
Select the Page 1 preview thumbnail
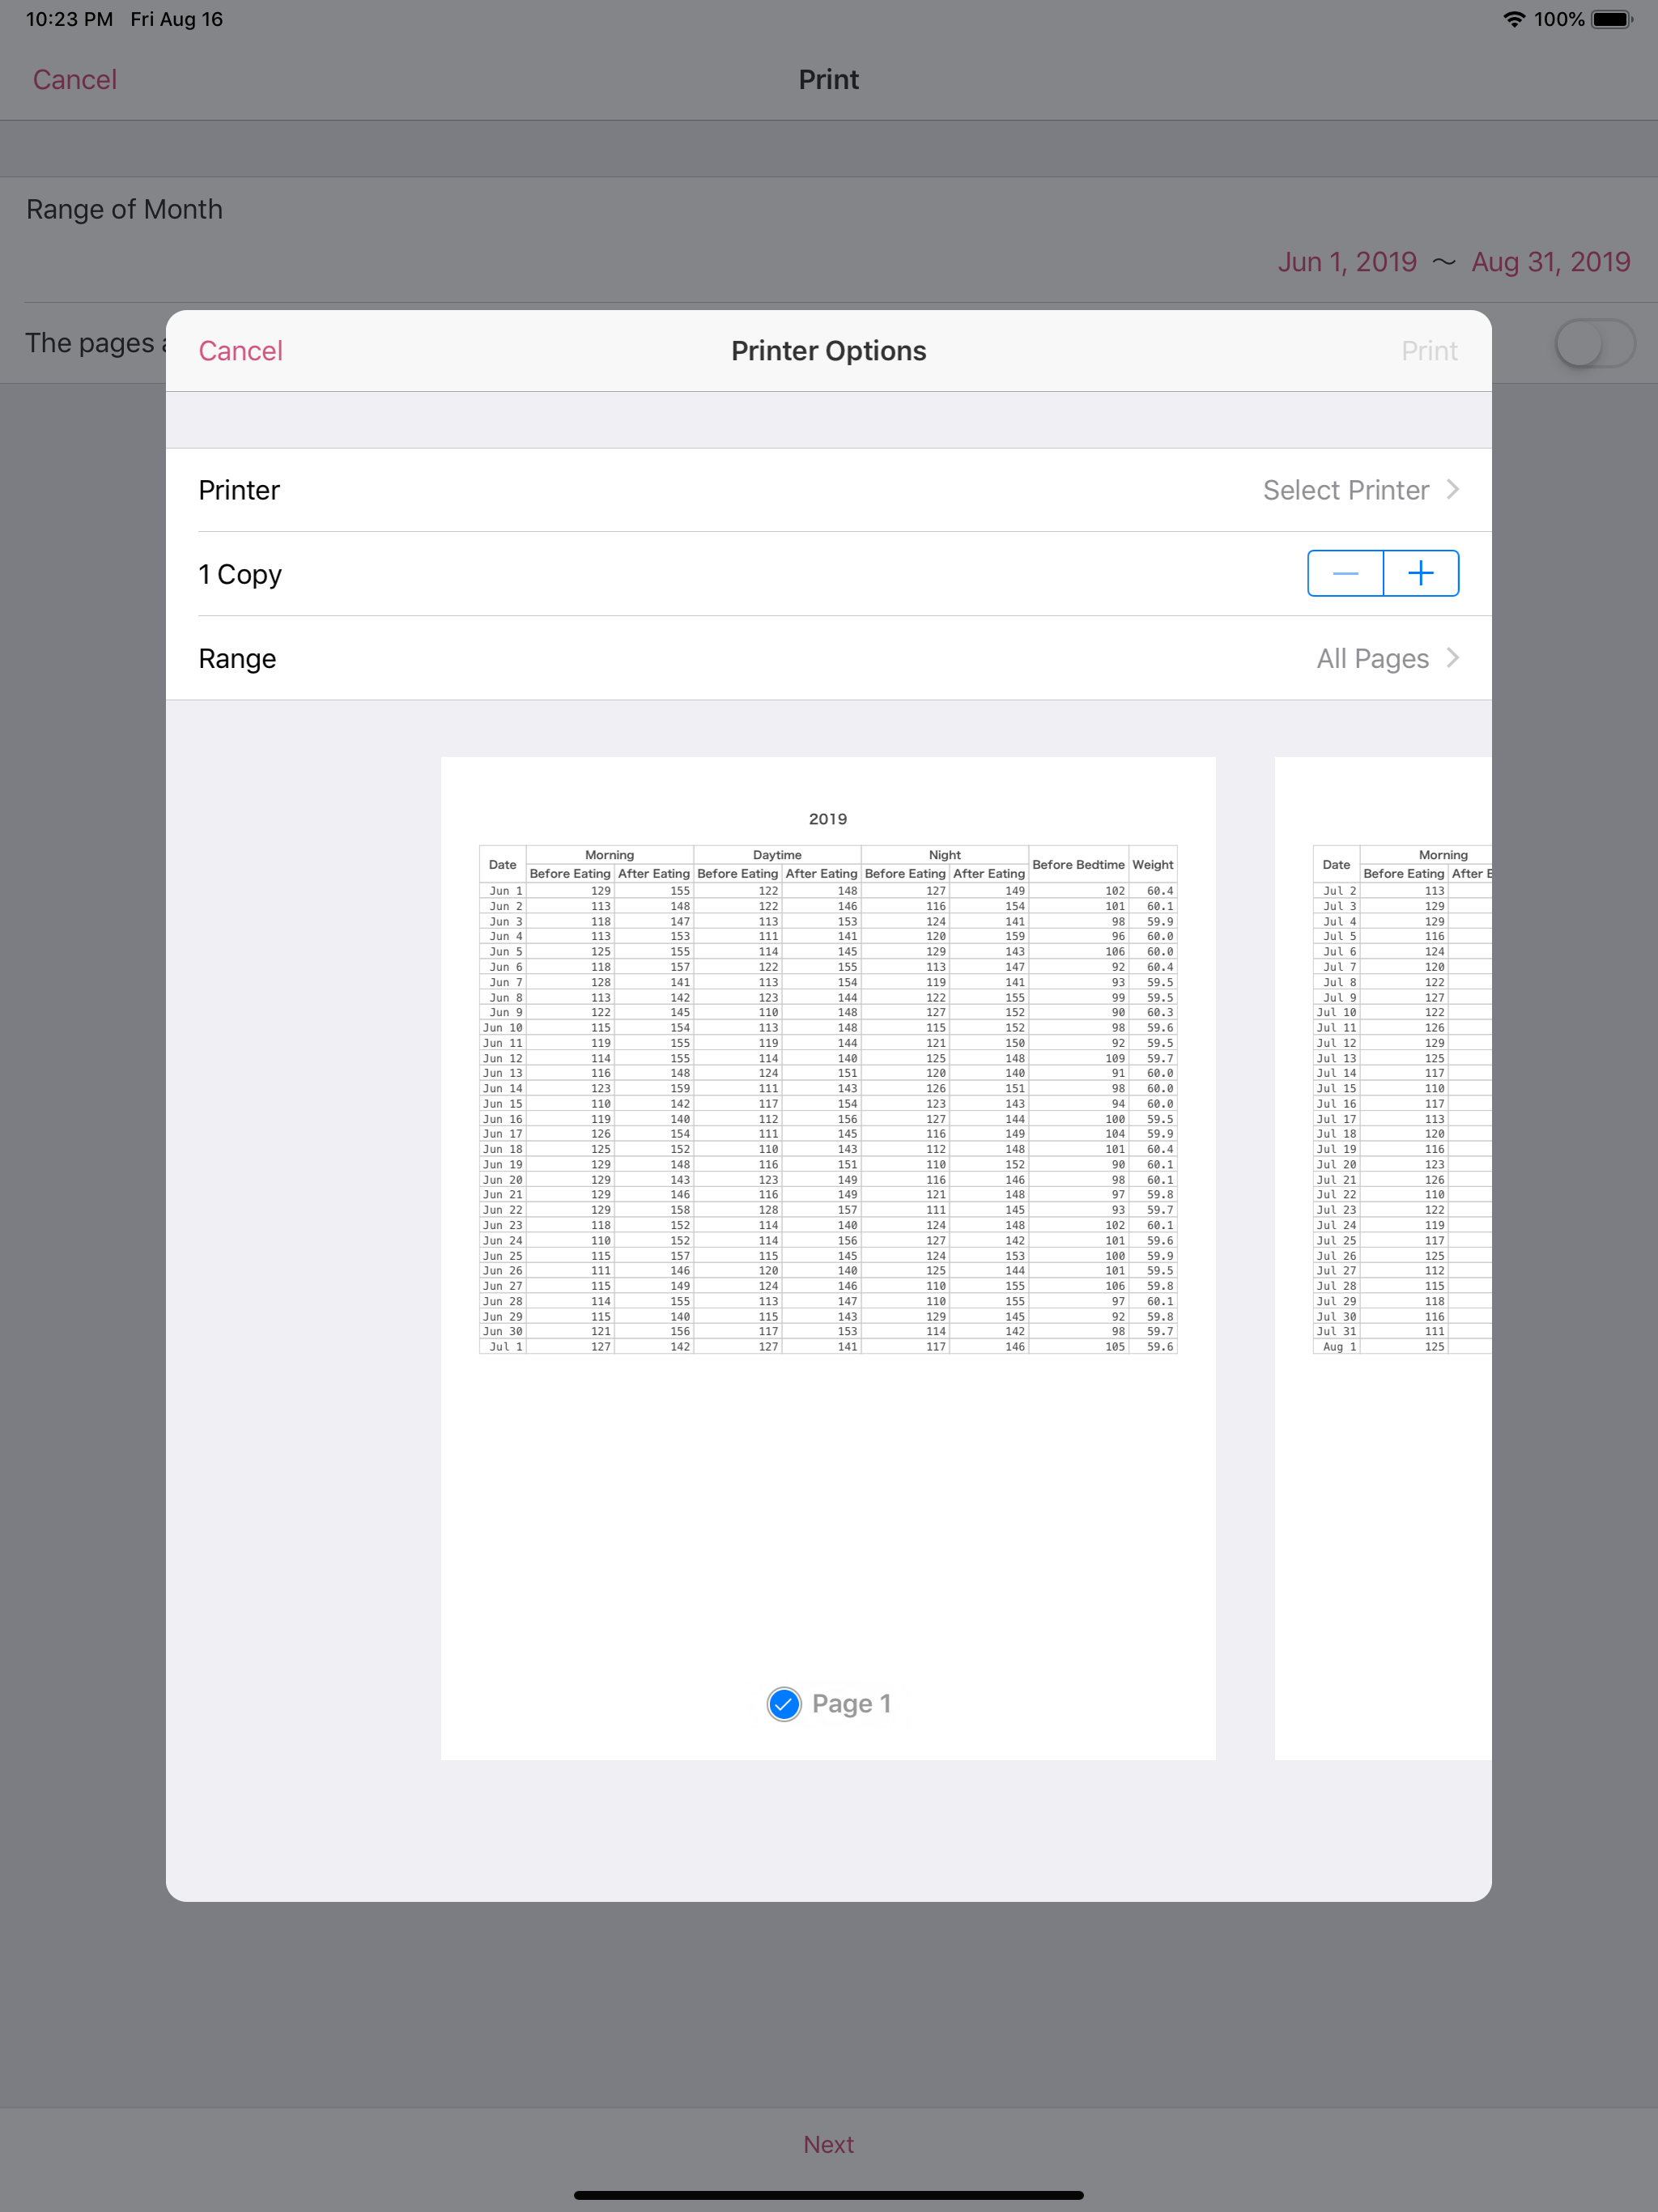click(x=828, y=1258)
